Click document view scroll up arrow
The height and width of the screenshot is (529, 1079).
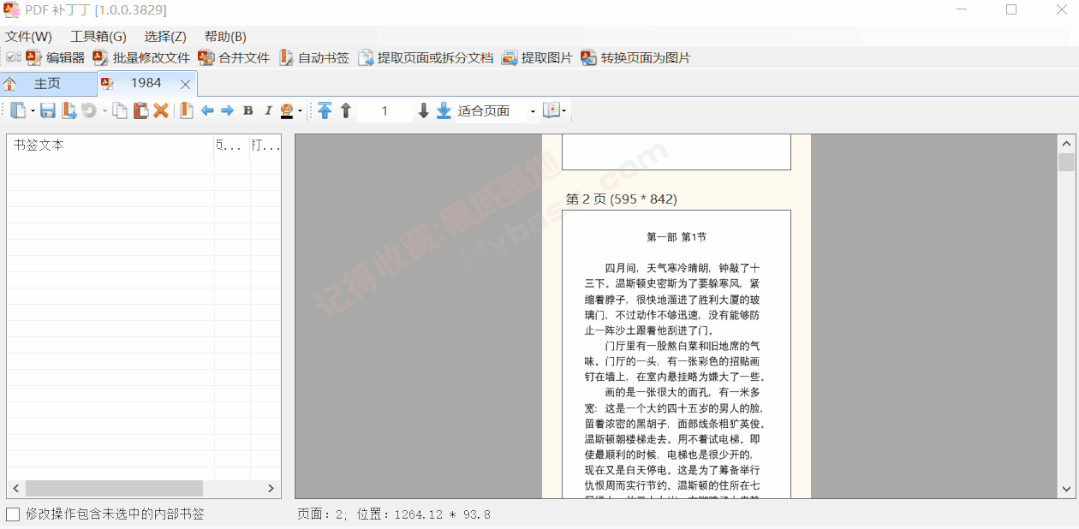1067,144
